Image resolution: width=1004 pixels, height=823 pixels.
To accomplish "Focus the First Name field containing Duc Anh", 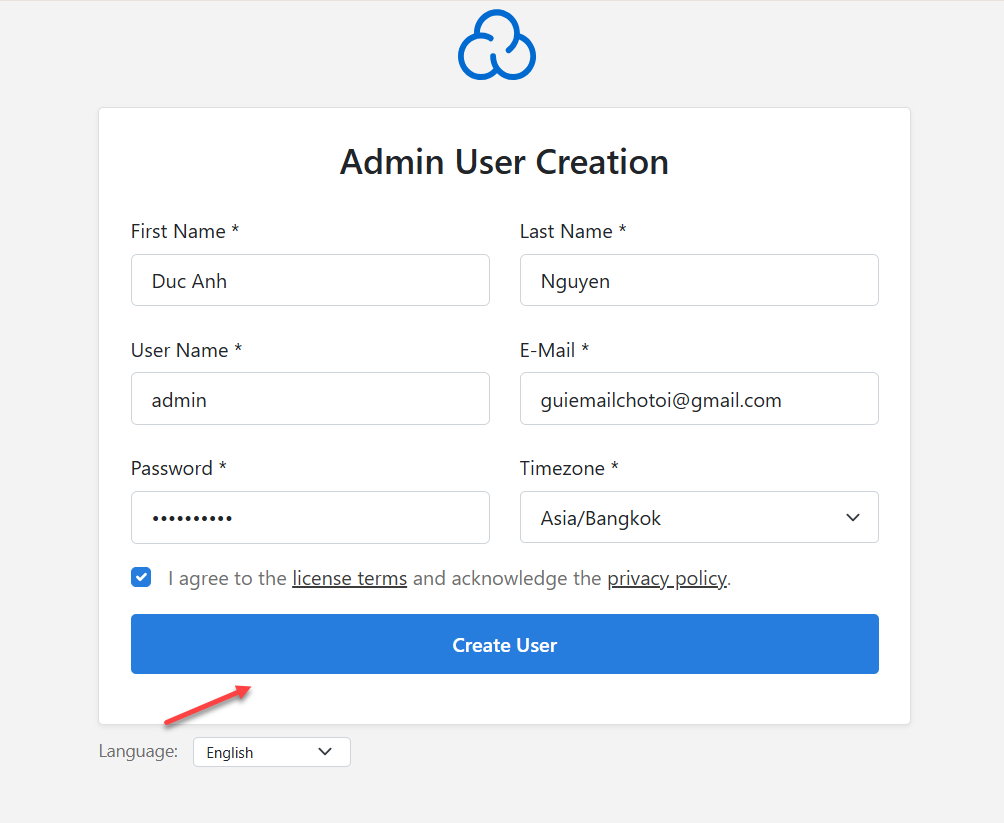I will 310,281.
